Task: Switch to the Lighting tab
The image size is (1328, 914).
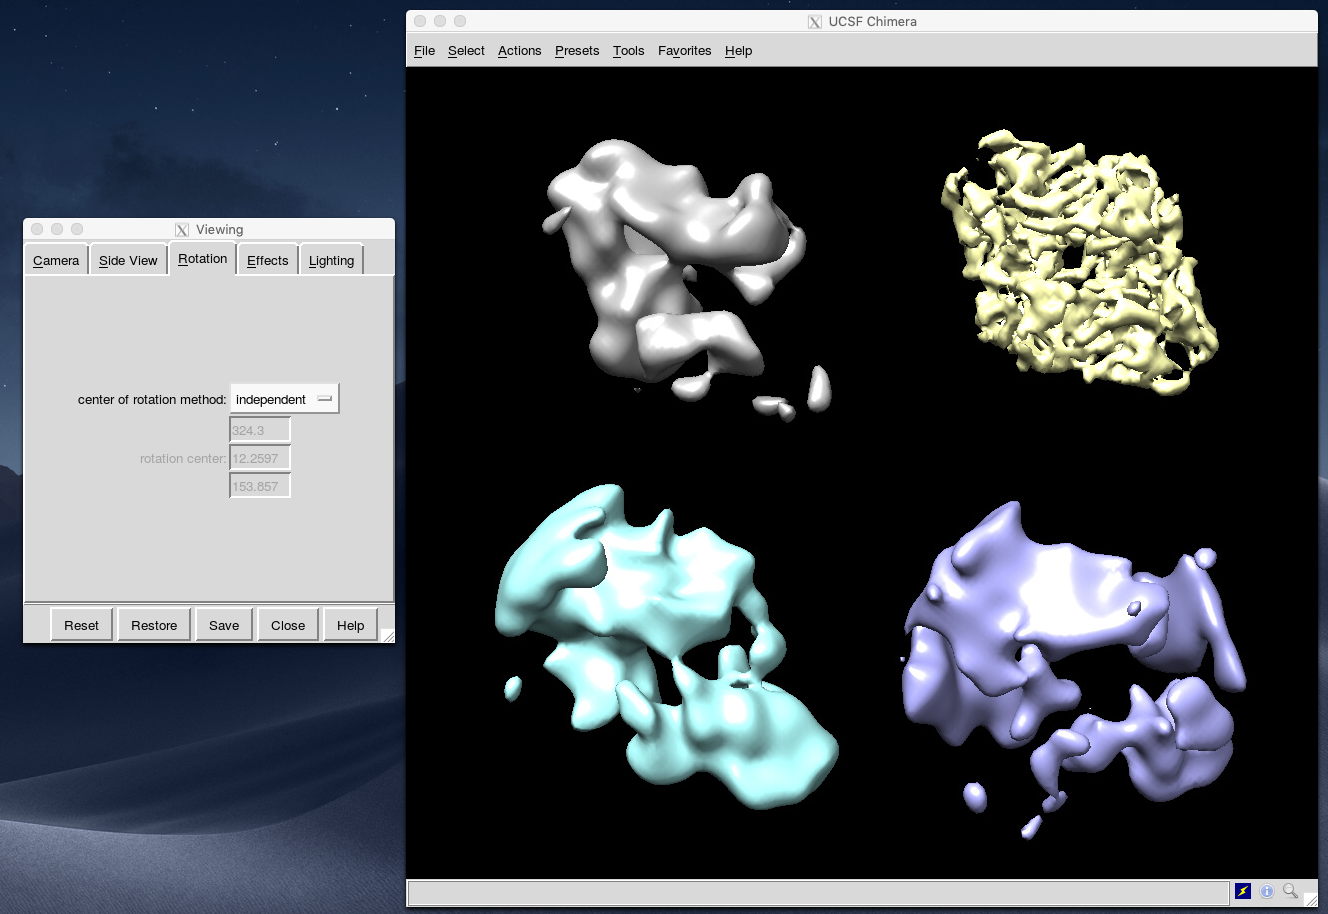Action: (x=331, y=260)
